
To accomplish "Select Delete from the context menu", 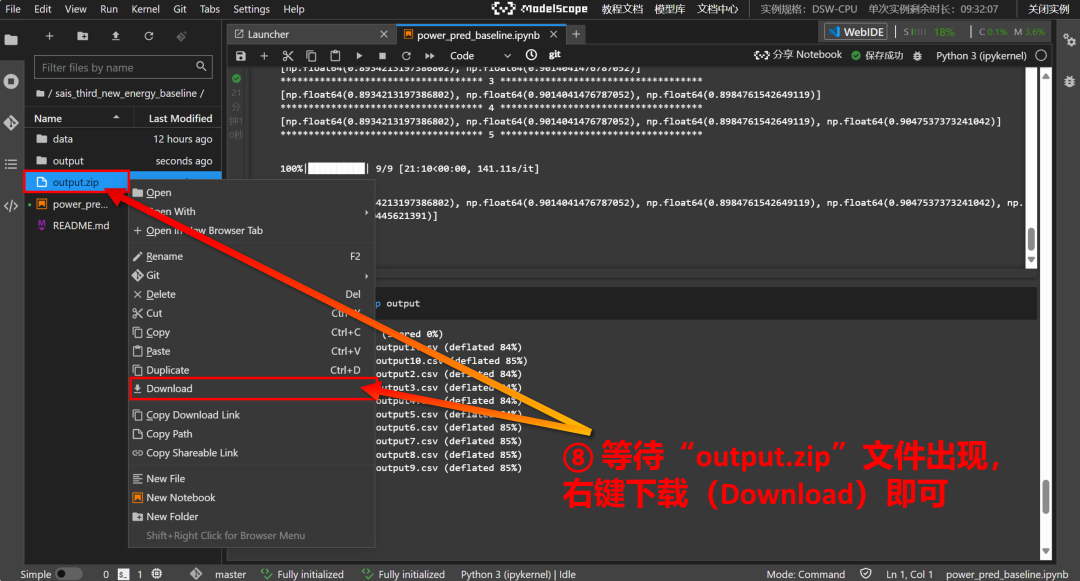I will tap(251, 294).
